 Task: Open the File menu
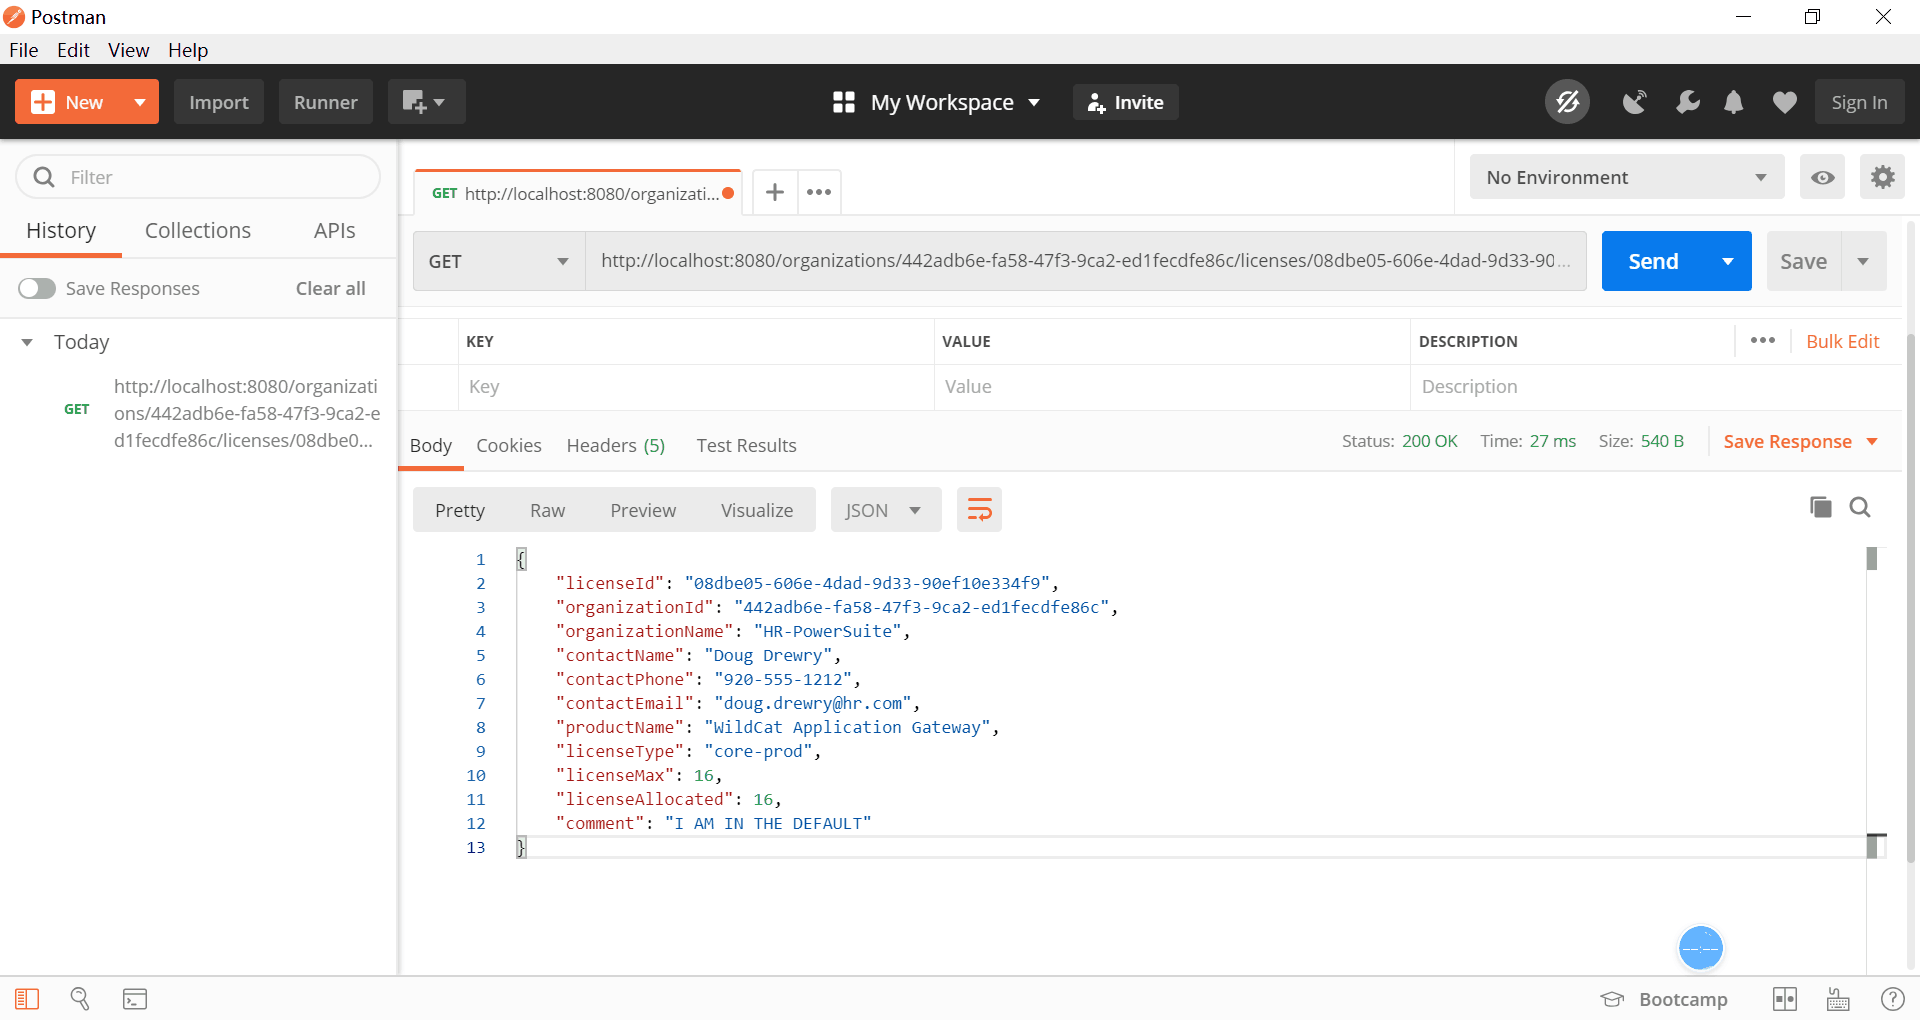coord(23,50)
